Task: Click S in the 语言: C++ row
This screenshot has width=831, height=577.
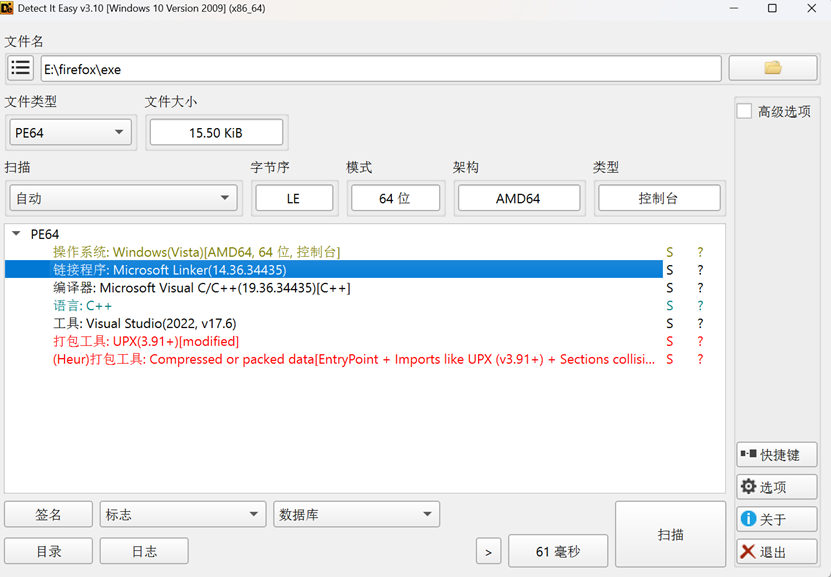Action: (x=670, y=306)
